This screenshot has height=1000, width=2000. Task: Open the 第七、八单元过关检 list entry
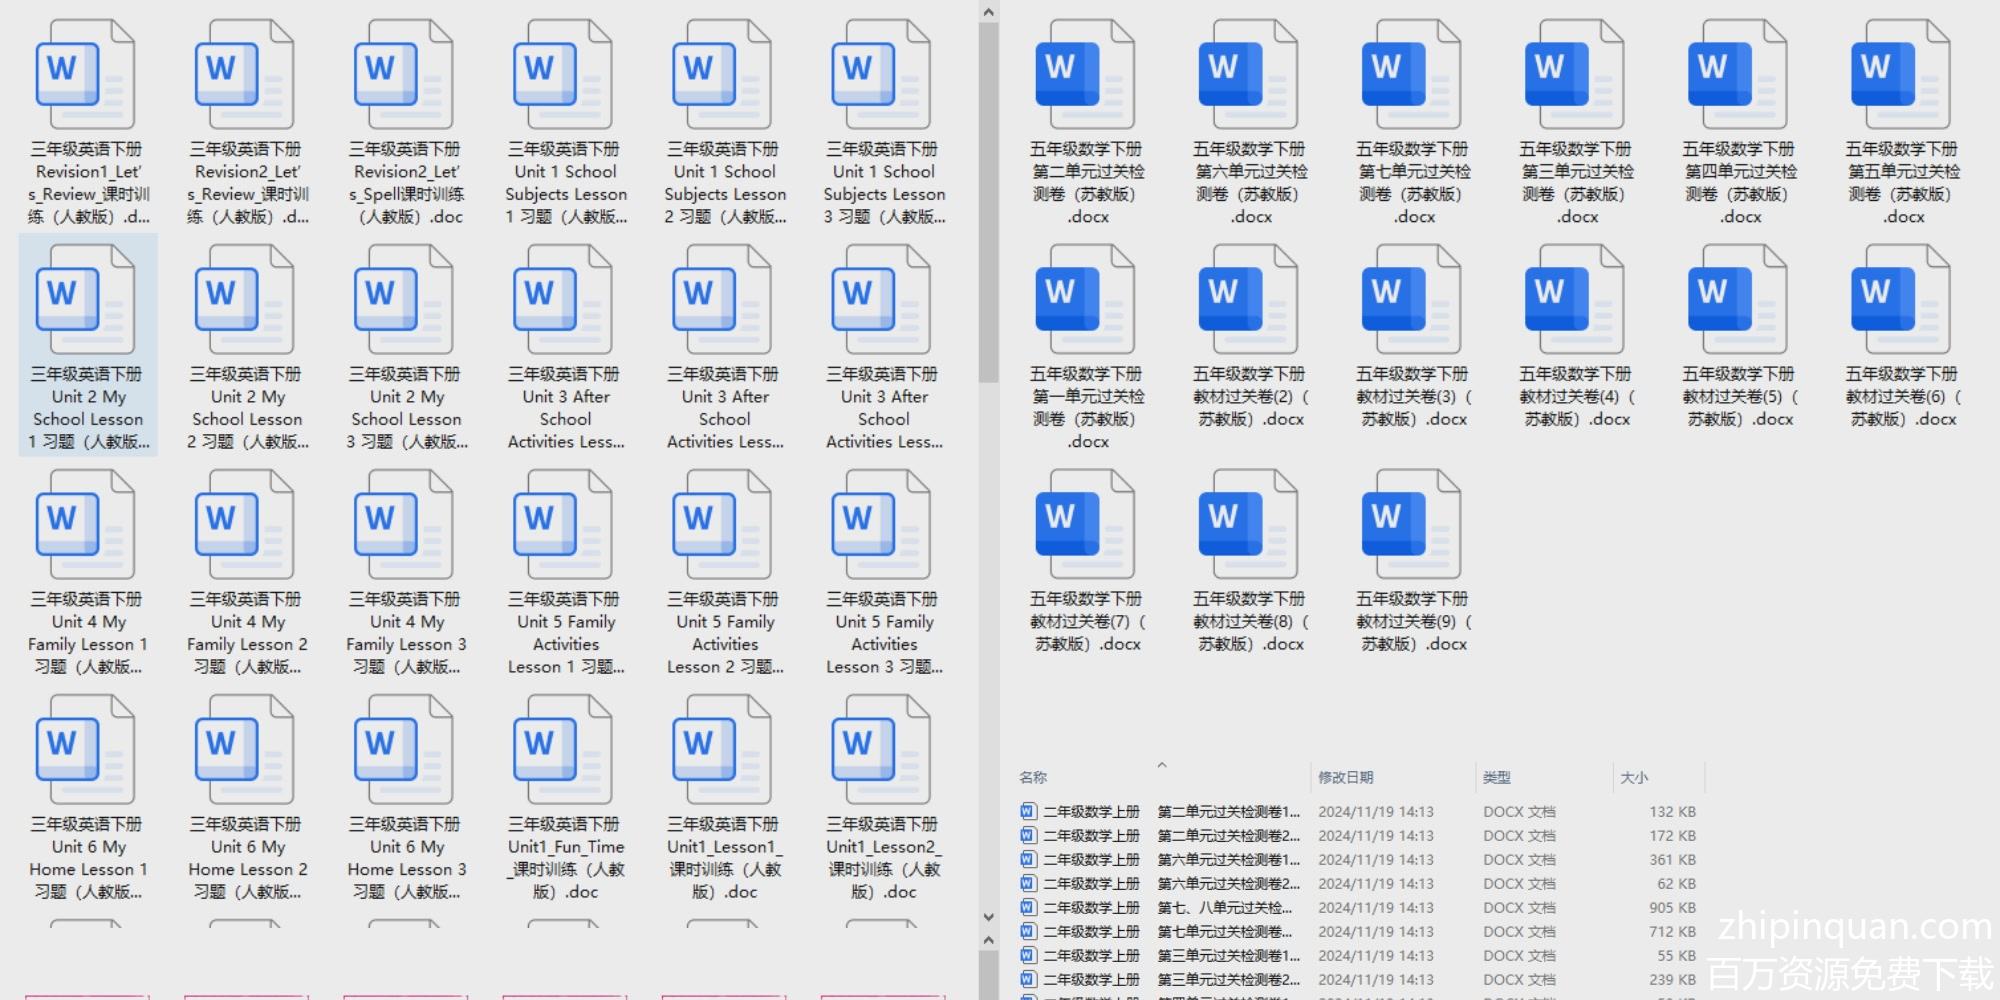pyautogui.click(x=1224, y=908)
